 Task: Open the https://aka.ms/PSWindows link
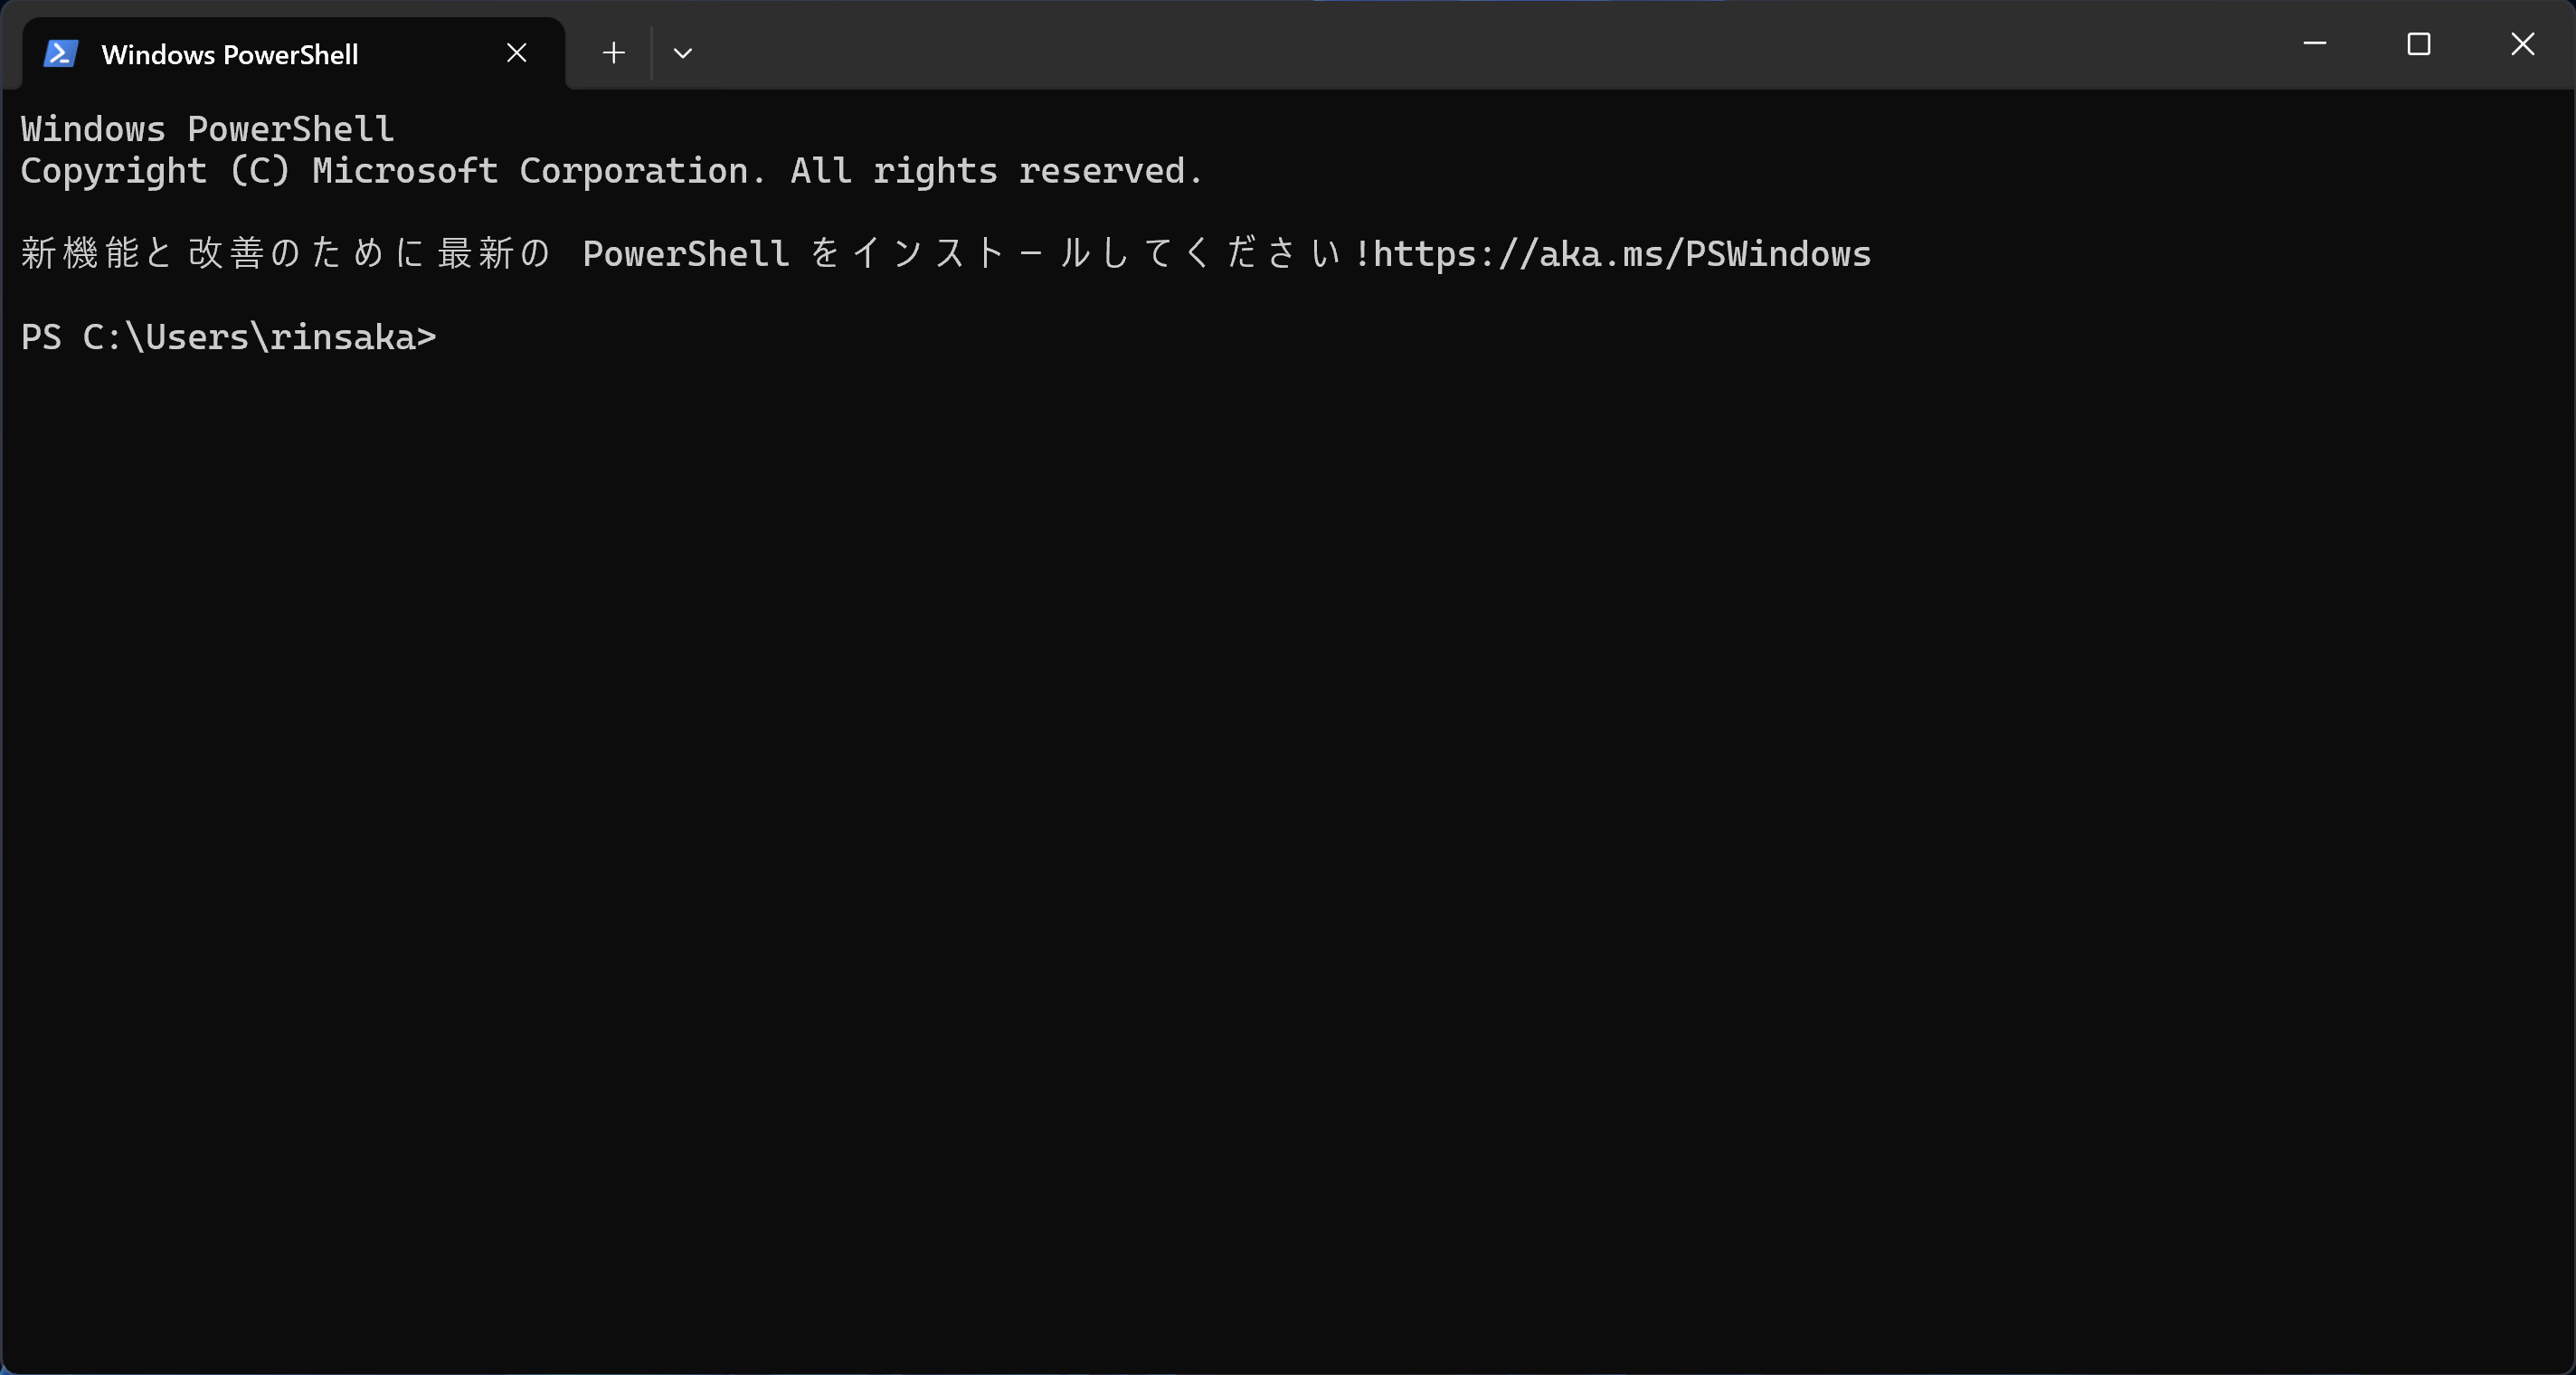1622,254
